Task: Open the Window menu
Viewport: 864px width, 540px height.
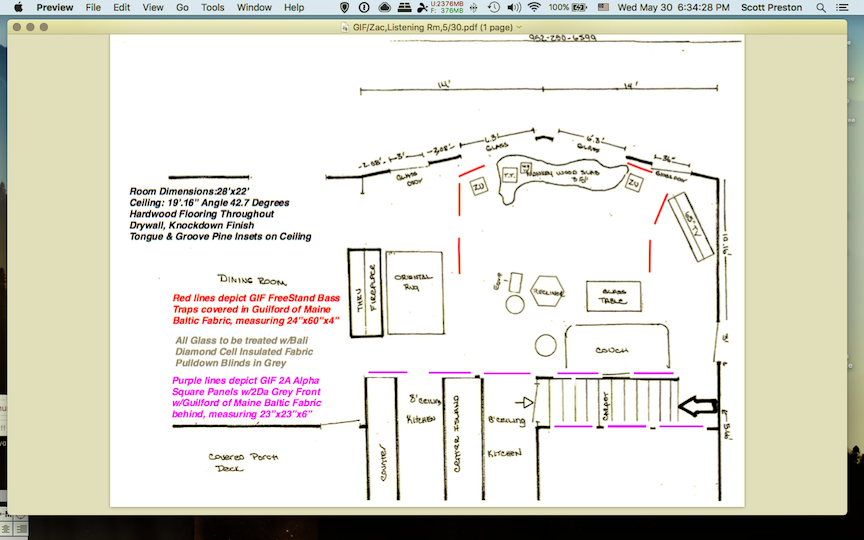Action: (x=254, y=7)
